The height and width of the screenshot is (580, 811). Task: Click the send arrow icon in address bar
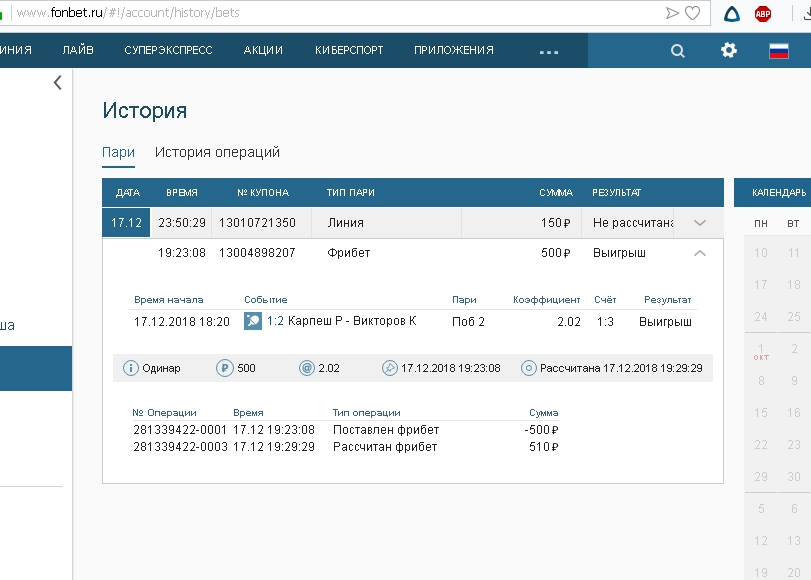coord(673,13)
